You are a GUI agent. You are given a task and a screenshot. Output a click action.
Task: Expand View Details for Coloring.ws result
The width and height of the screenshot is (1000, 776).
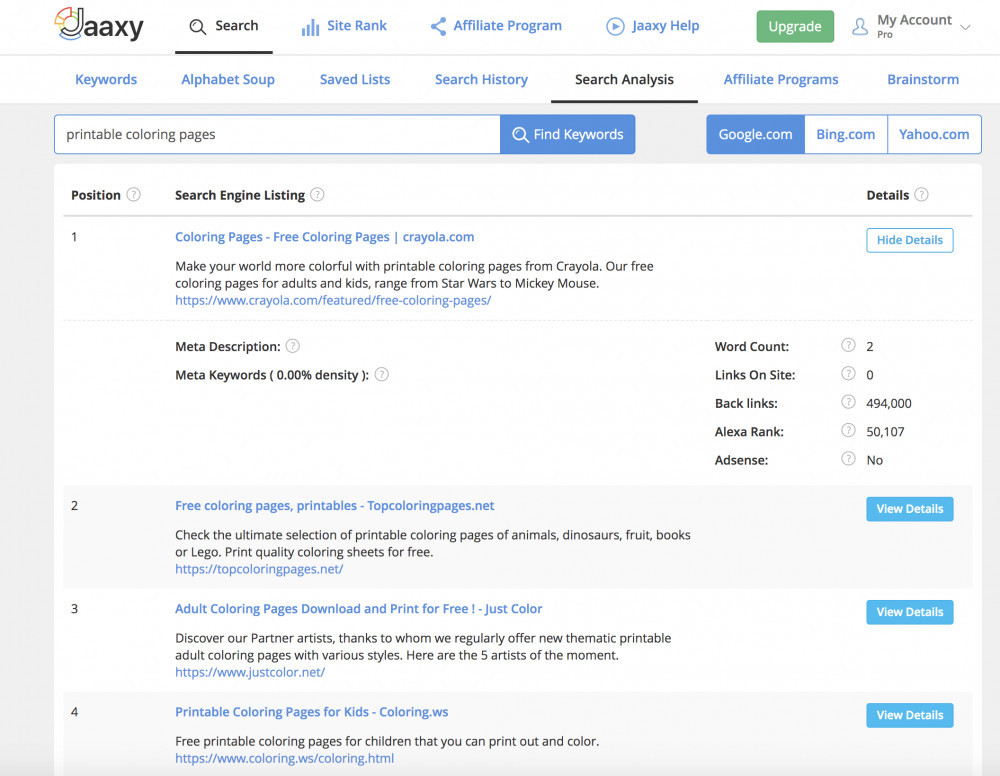(909, 715)
